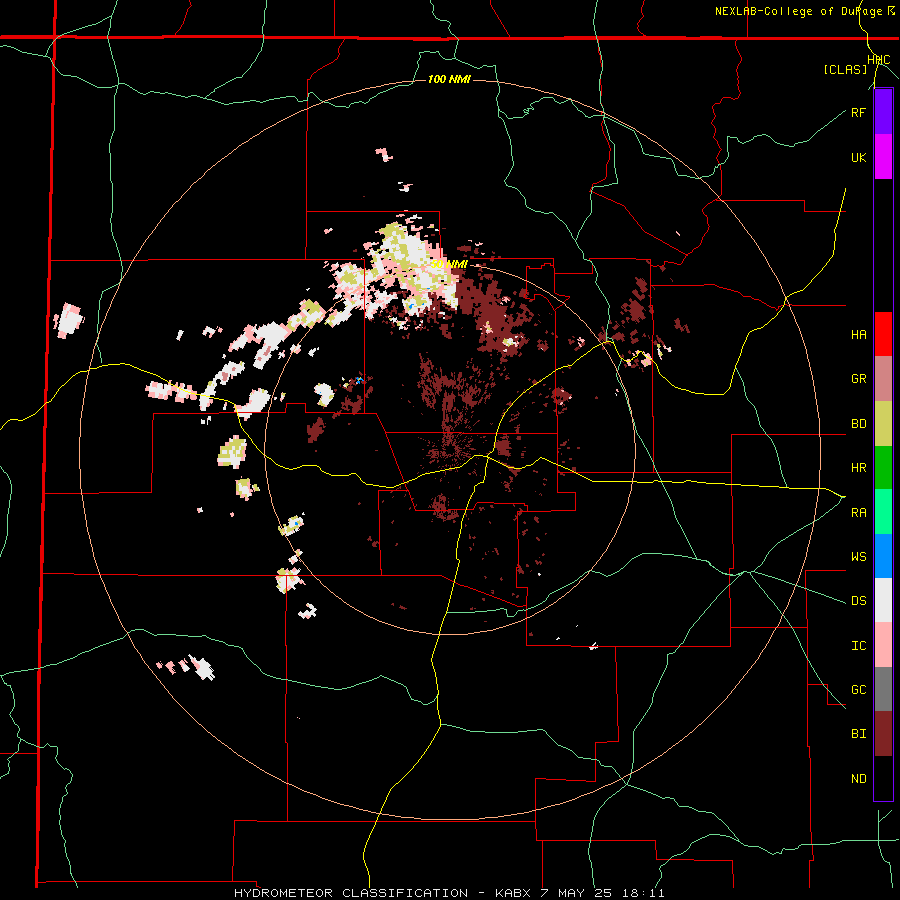Click the GC legend label
The image size is (900, 900).
tap(858, 690)
